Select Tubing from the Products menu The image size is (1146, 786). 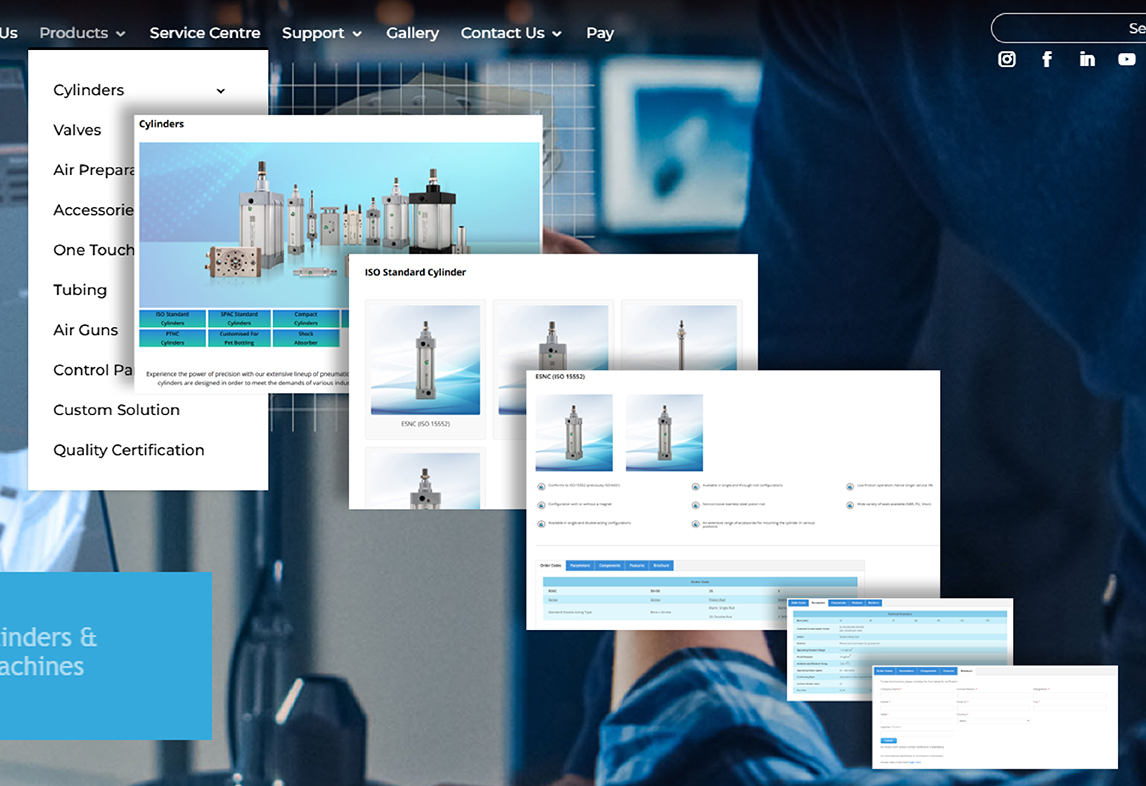pyautogui.click(x=80, y=290)
